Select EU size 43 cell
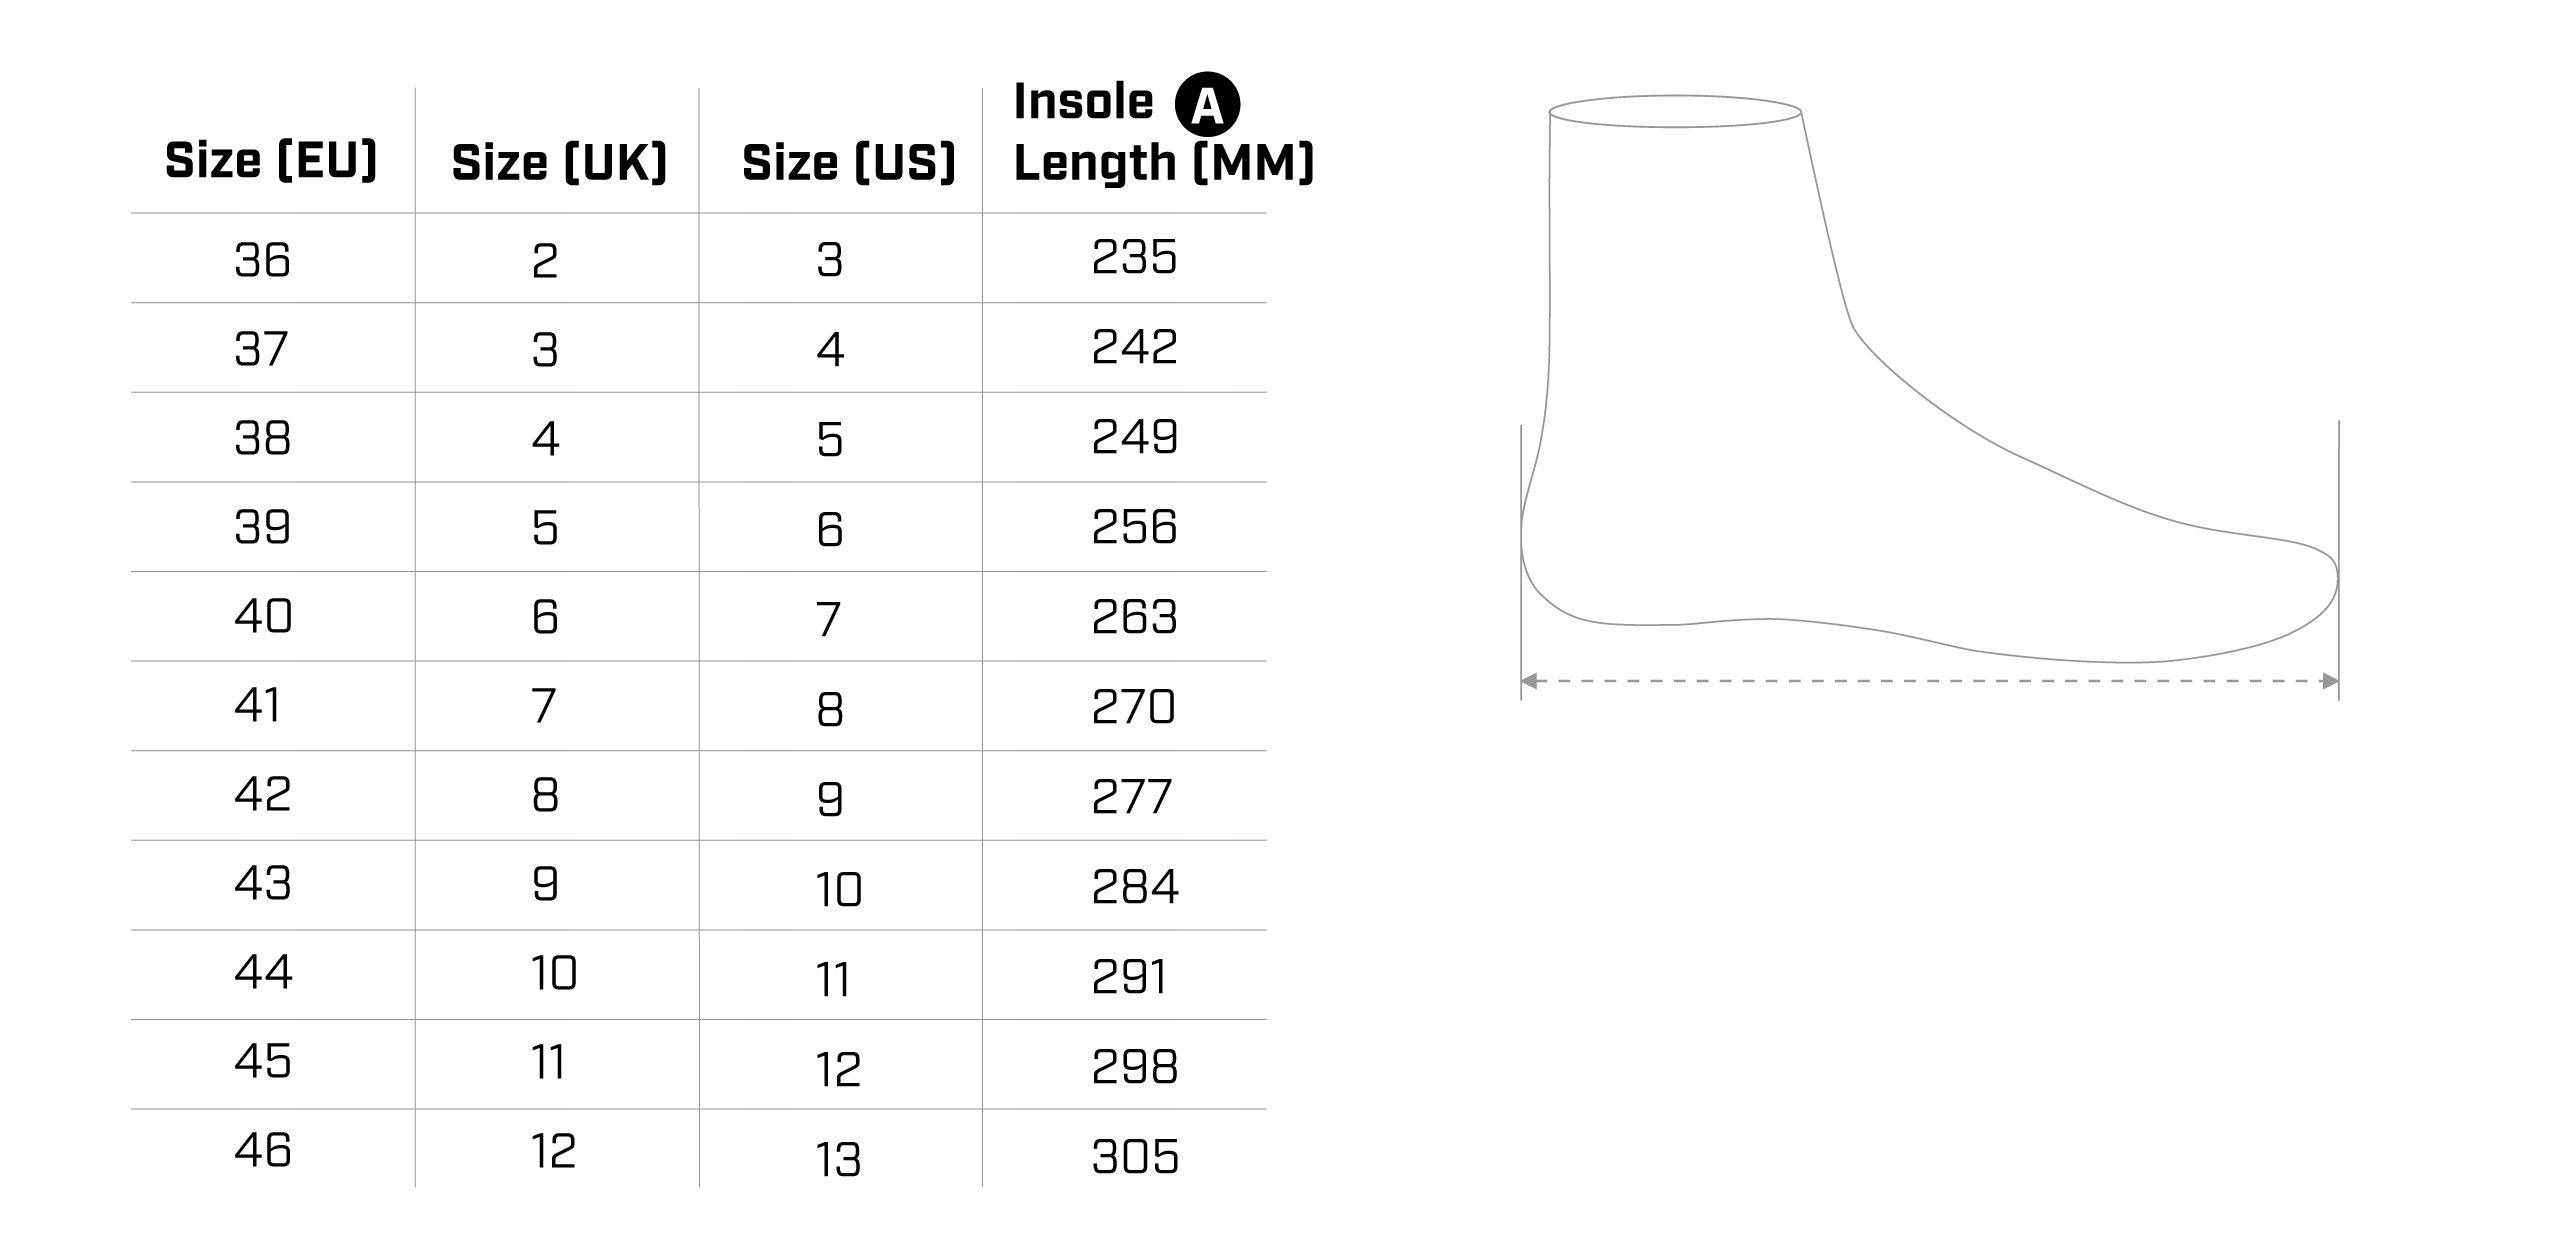This screenshot has width=2560, height=1235. pos(262,883)
